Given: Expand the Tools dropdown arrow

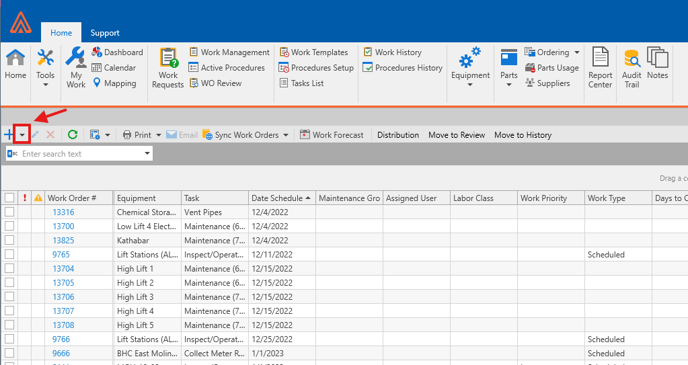Looking at the screenshot, I should [45, 85].
